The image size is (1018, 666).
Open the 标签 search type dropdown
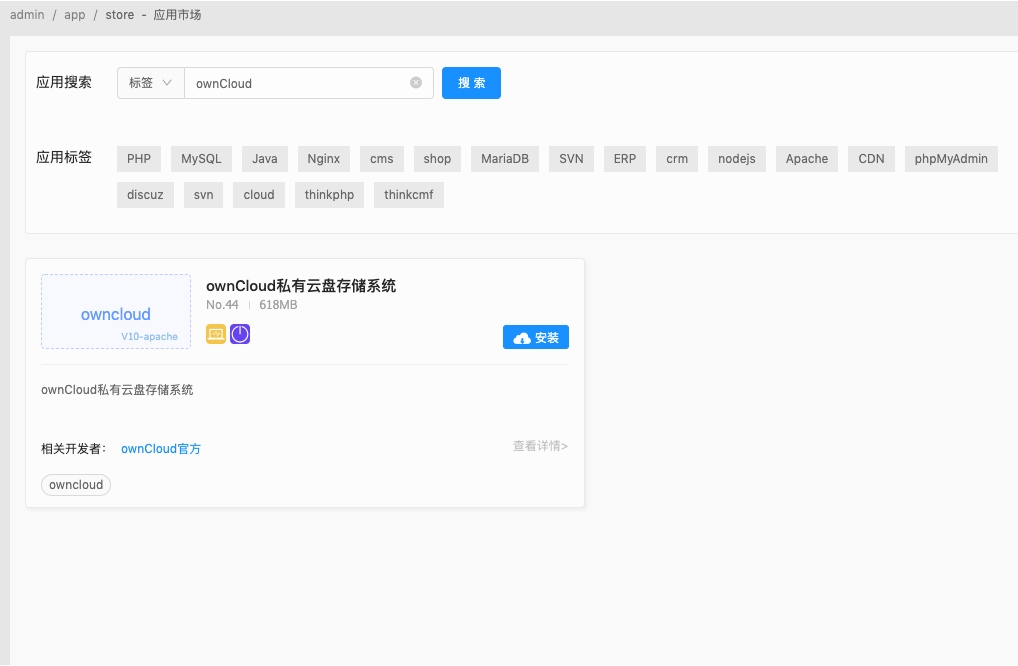[151, 83]
